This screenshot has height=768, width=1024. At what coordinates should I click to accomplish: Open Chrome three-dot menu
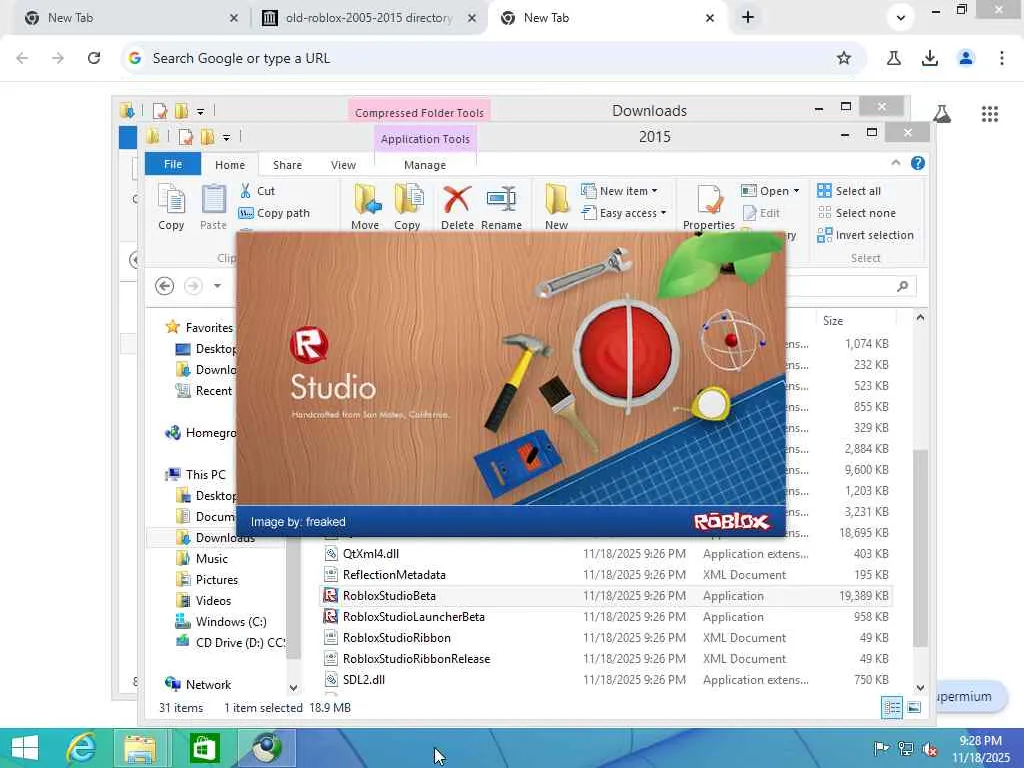pyautogui.click(x=1002, y=58)
